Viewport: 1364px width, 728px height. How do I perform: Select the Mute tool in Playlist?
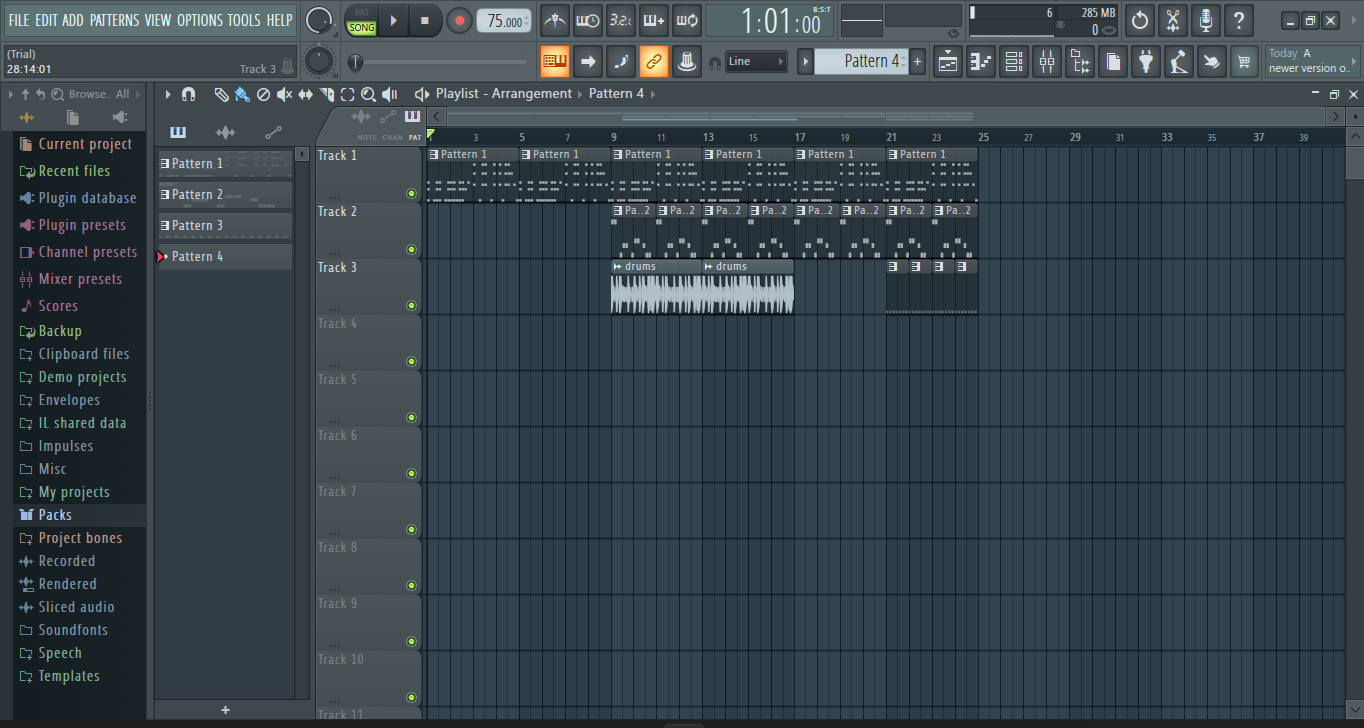284,94
